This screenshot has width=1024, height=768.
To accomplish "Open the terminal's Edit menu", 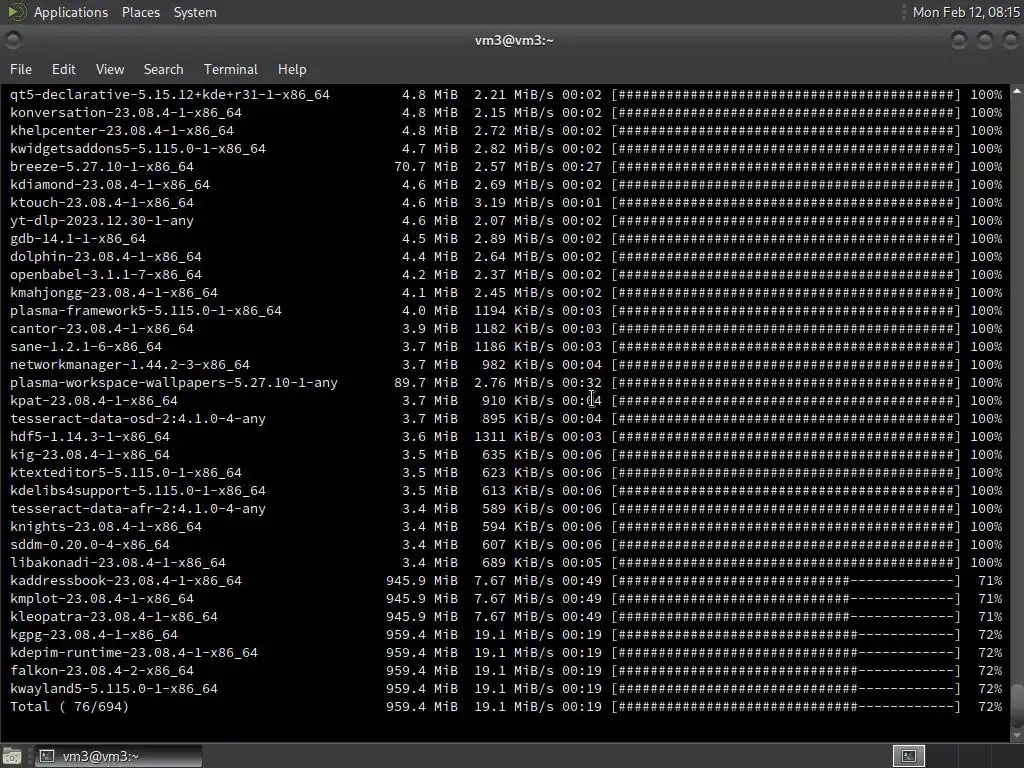I will 63,69.
